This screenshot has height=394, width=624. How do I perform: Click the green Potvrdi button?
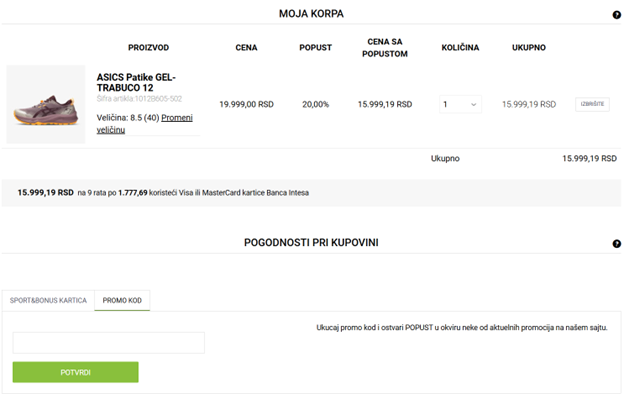[76, 372]
